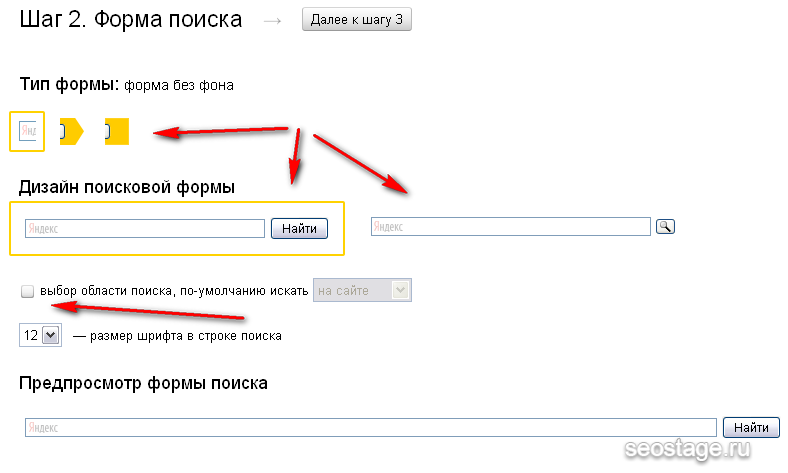Viewport: 788px width, 473px height.
Task: Expand the 'на сайте' default search dropdown
Action: tap(362, 291)
